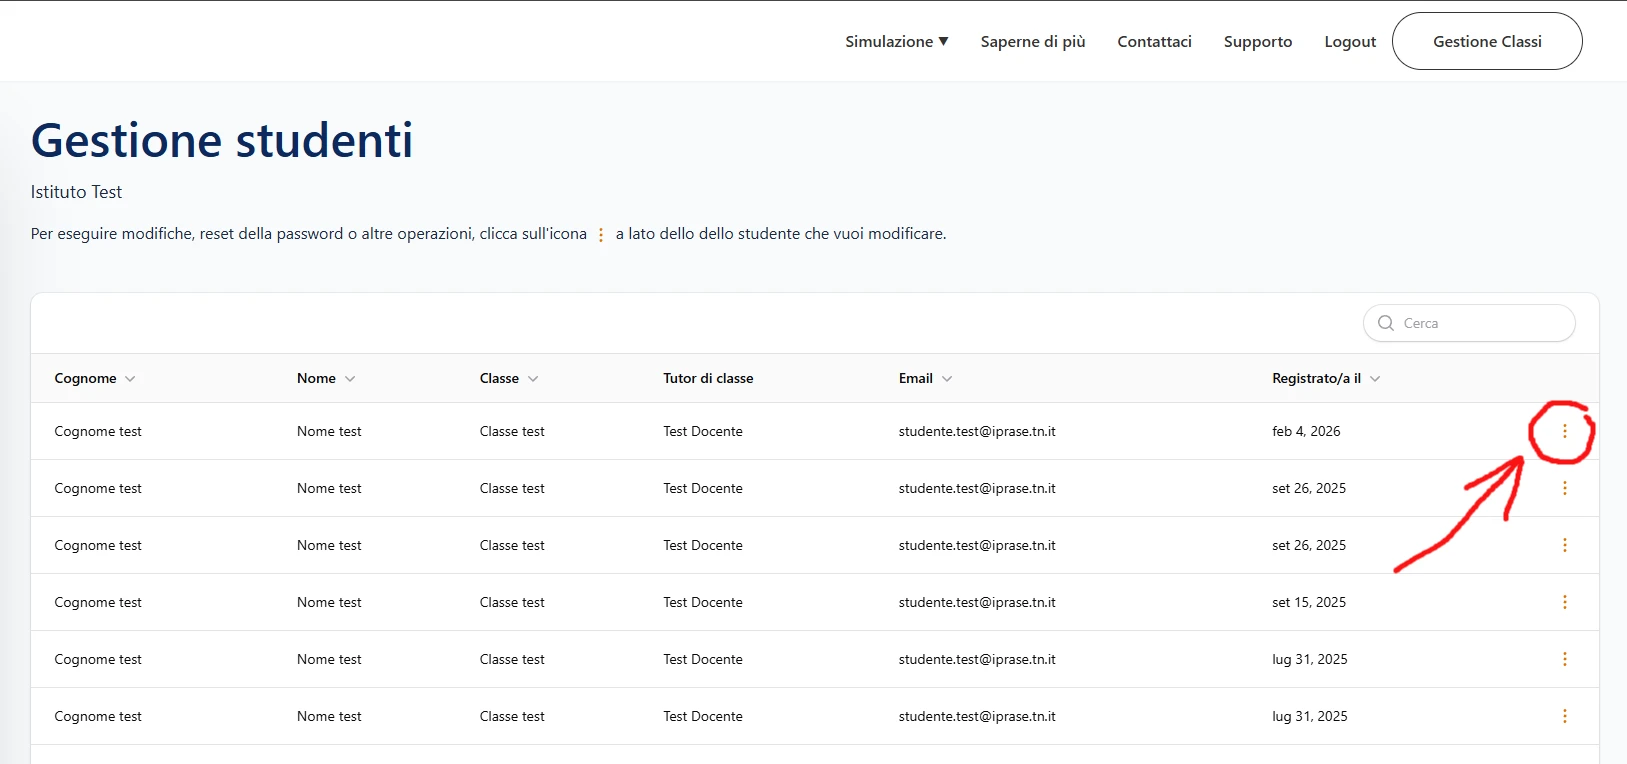Viewport: 1627px width, 764px height.
Task: Click the Email column sort chevron
Action: (947, 379)
